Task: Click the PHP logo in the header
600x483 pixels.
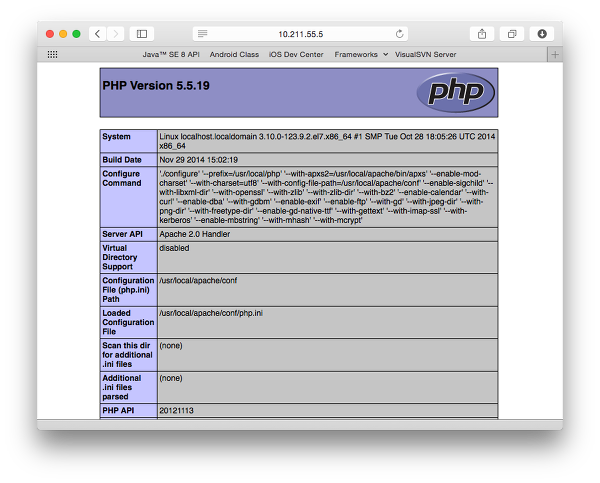Action: click(x=455, y=92)
